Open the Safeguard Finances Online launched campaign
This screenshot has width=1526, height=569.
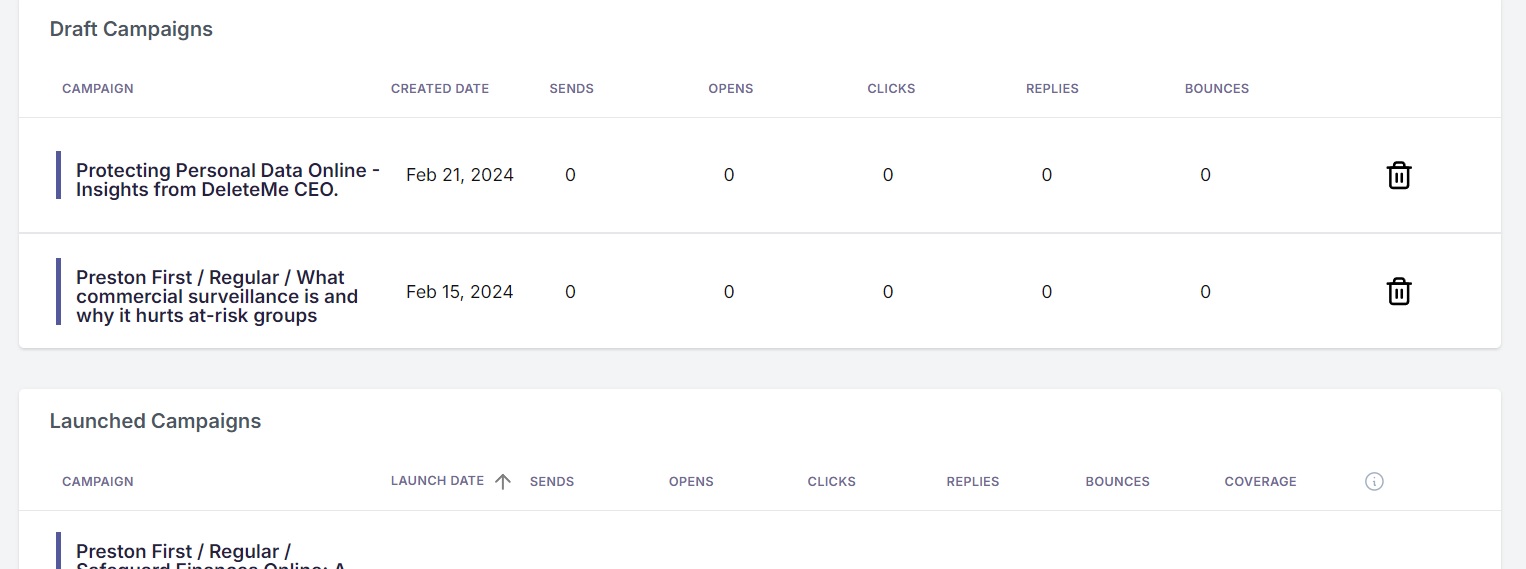[x=211, y=556]
